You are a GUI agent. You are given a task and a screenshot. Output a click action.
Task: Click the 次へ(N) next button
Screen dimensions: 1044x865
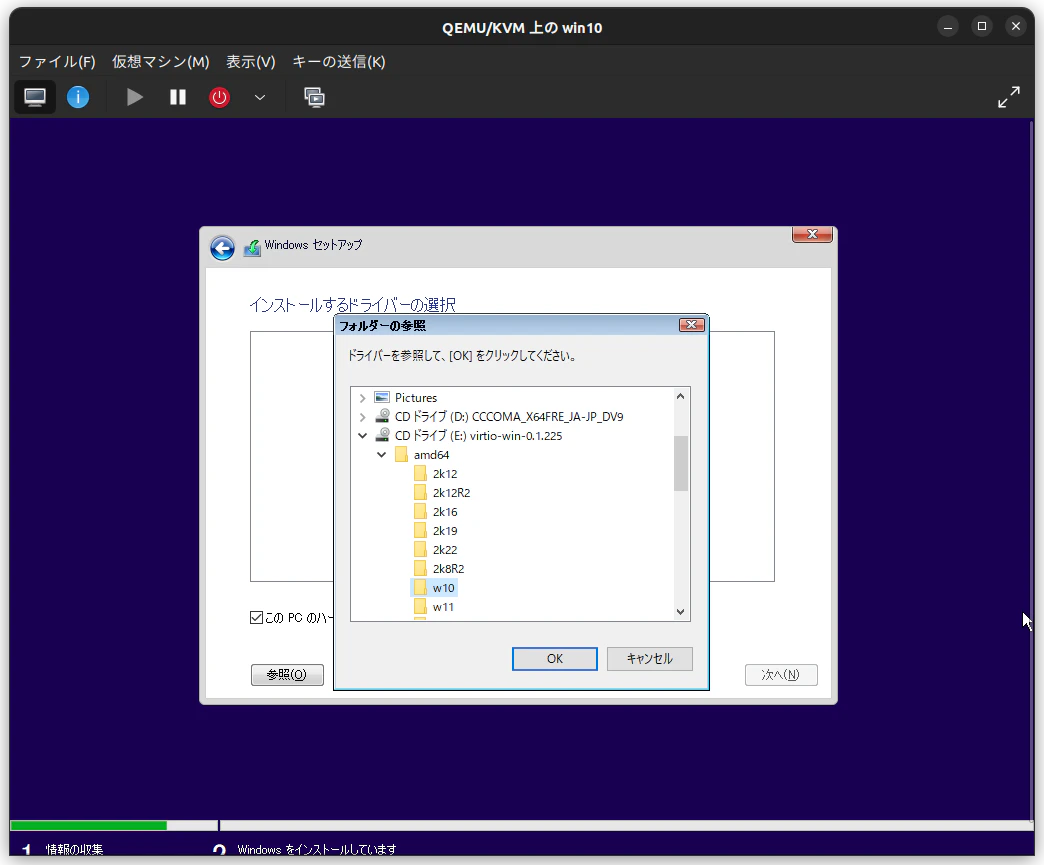780,675
